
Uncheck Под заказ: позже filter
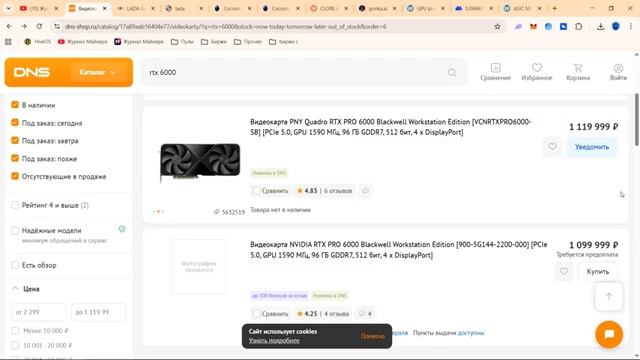click(15, 158)
